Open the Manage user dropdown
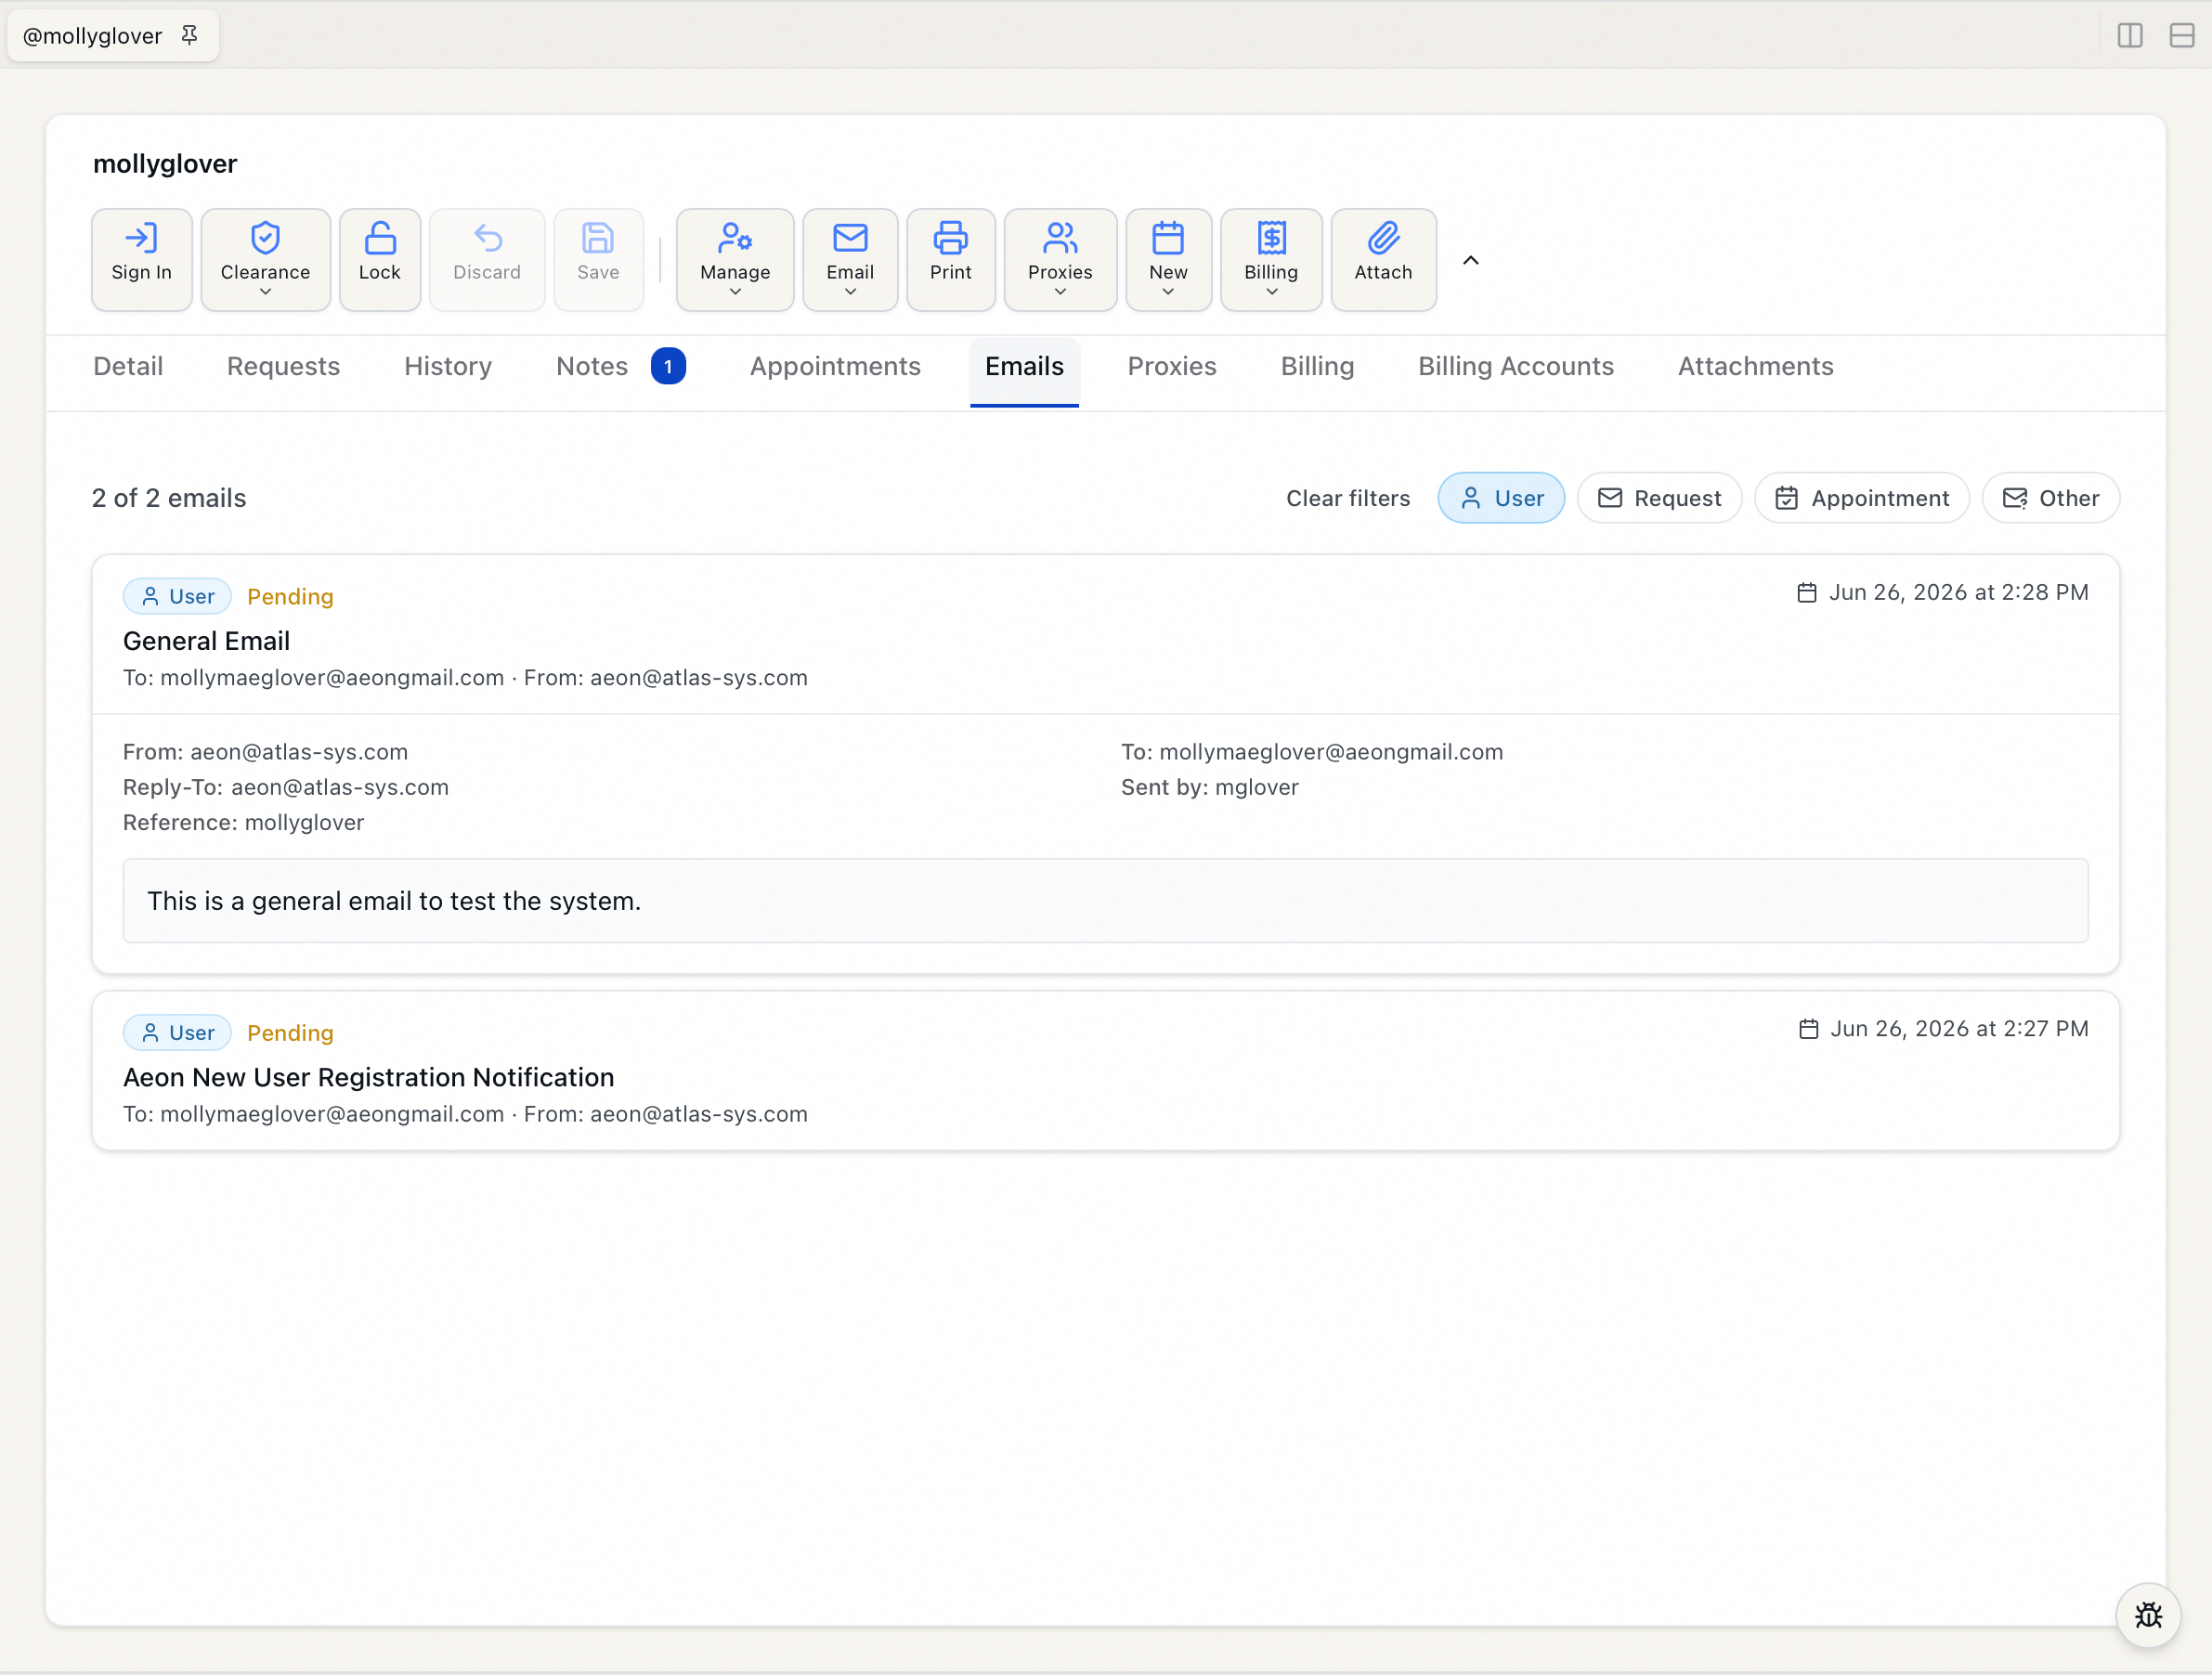 735,259
